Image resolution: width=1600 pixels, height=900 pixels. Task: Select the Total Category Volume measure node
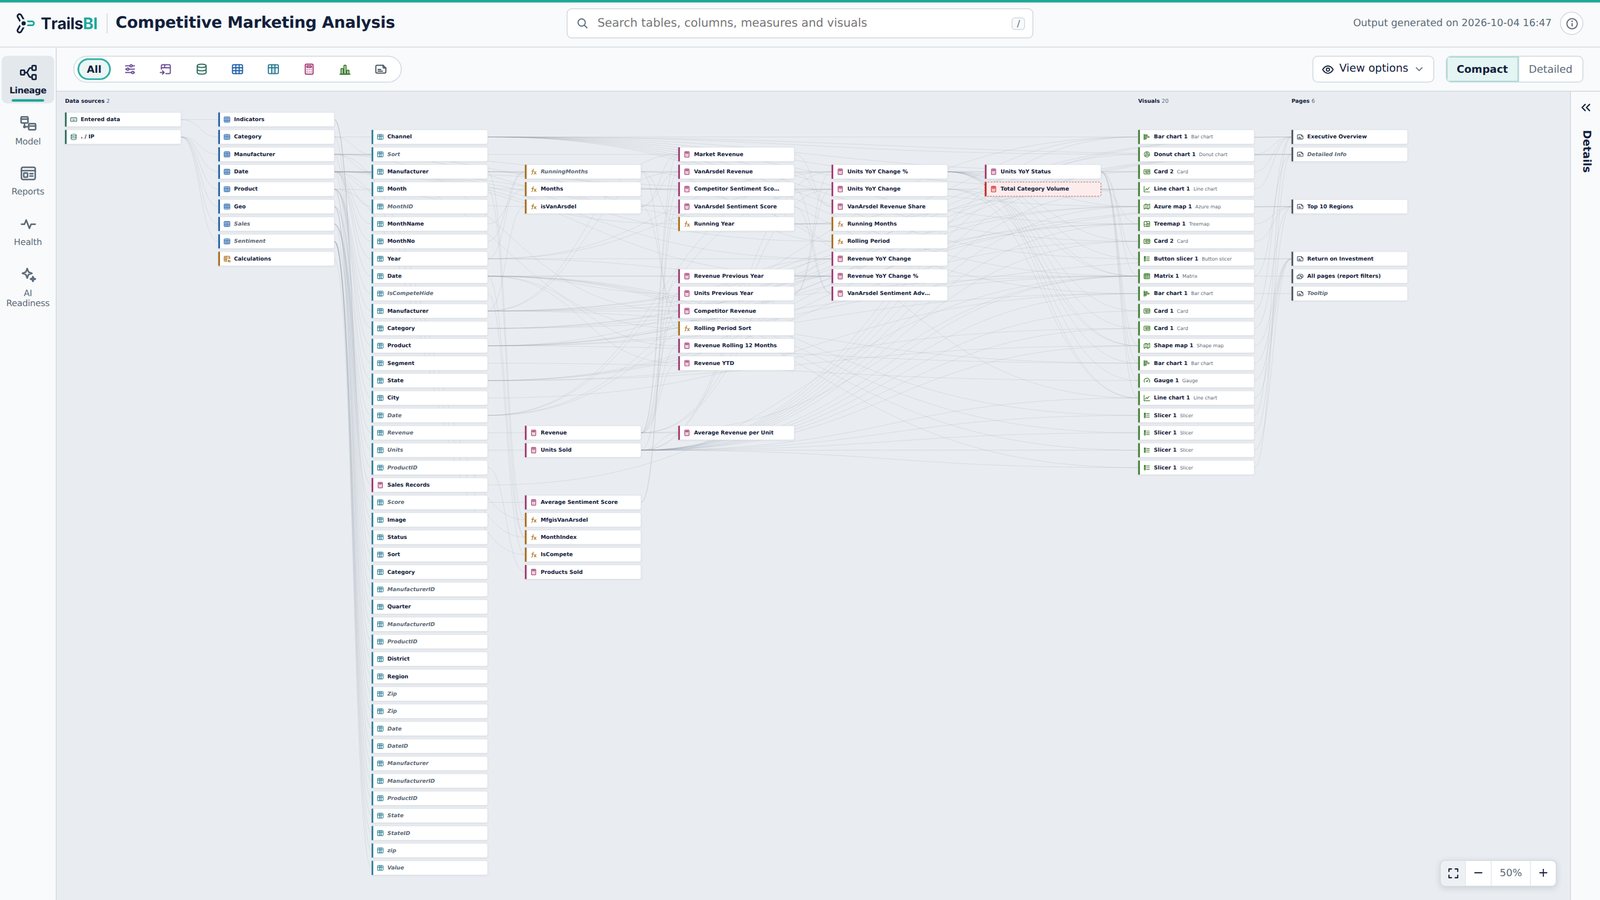click(x=1043, y=189)
